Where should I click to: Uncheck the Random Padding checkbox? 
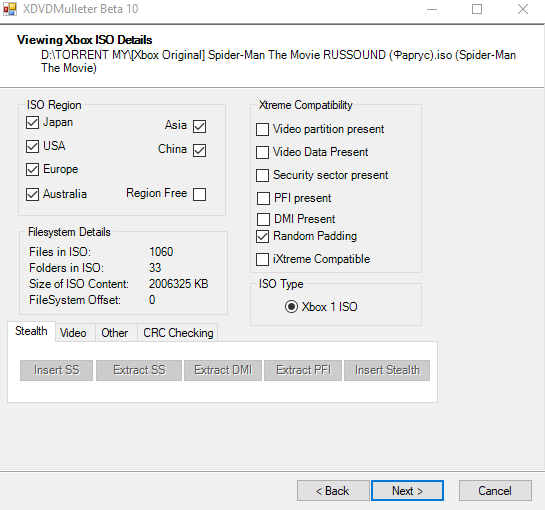coord(262,236)
